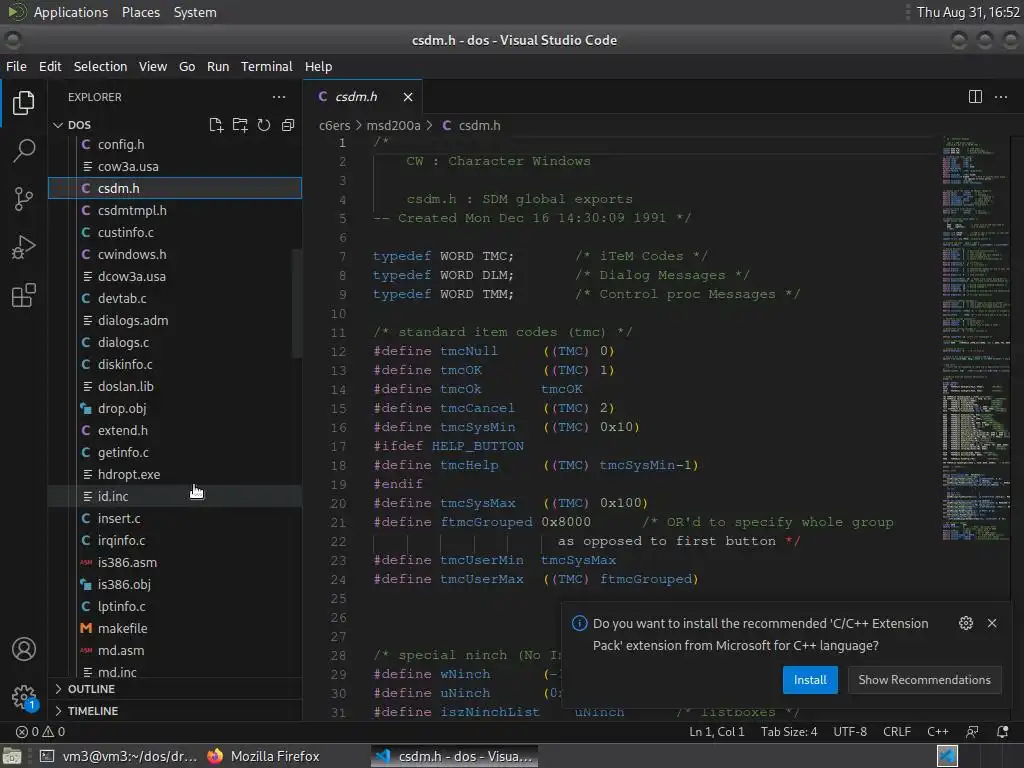Split the editor to the right

(x=975, y=97)
